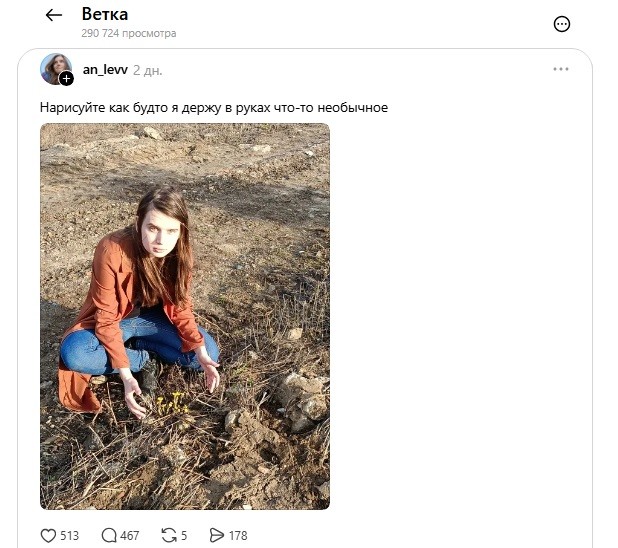Image resolution: width=618 pixels, height=548 pixels.
Task: Open an_levv profile avatar
Action: pyautogui.click(x=56, y=69)
